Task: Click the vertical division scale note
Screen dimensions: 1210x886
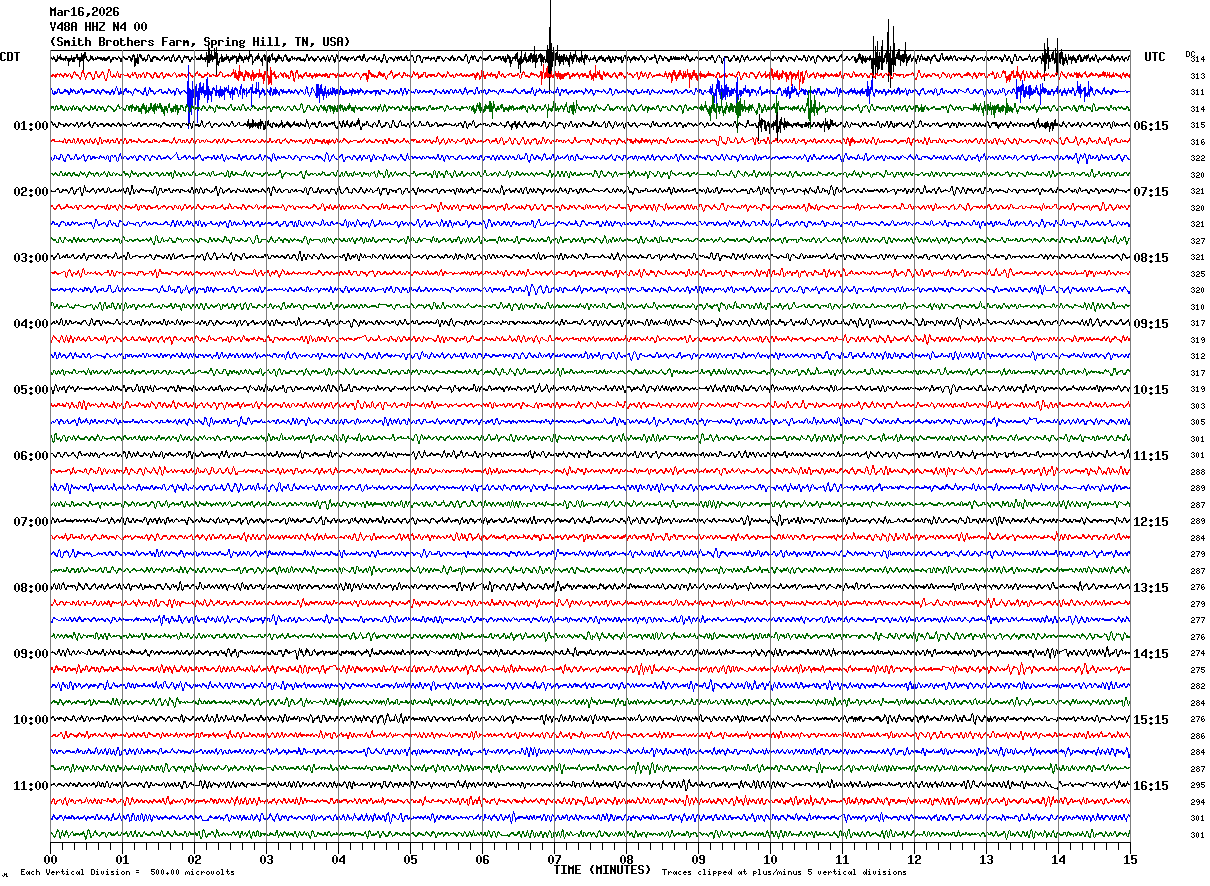Action: pos(127,872)
